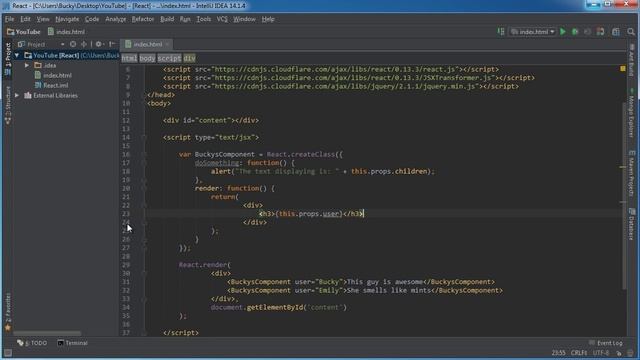Image resolution: width=640 pixels, height=360 pixels.
Task: Open the Ant Build side tab
Action: (631, 60)
